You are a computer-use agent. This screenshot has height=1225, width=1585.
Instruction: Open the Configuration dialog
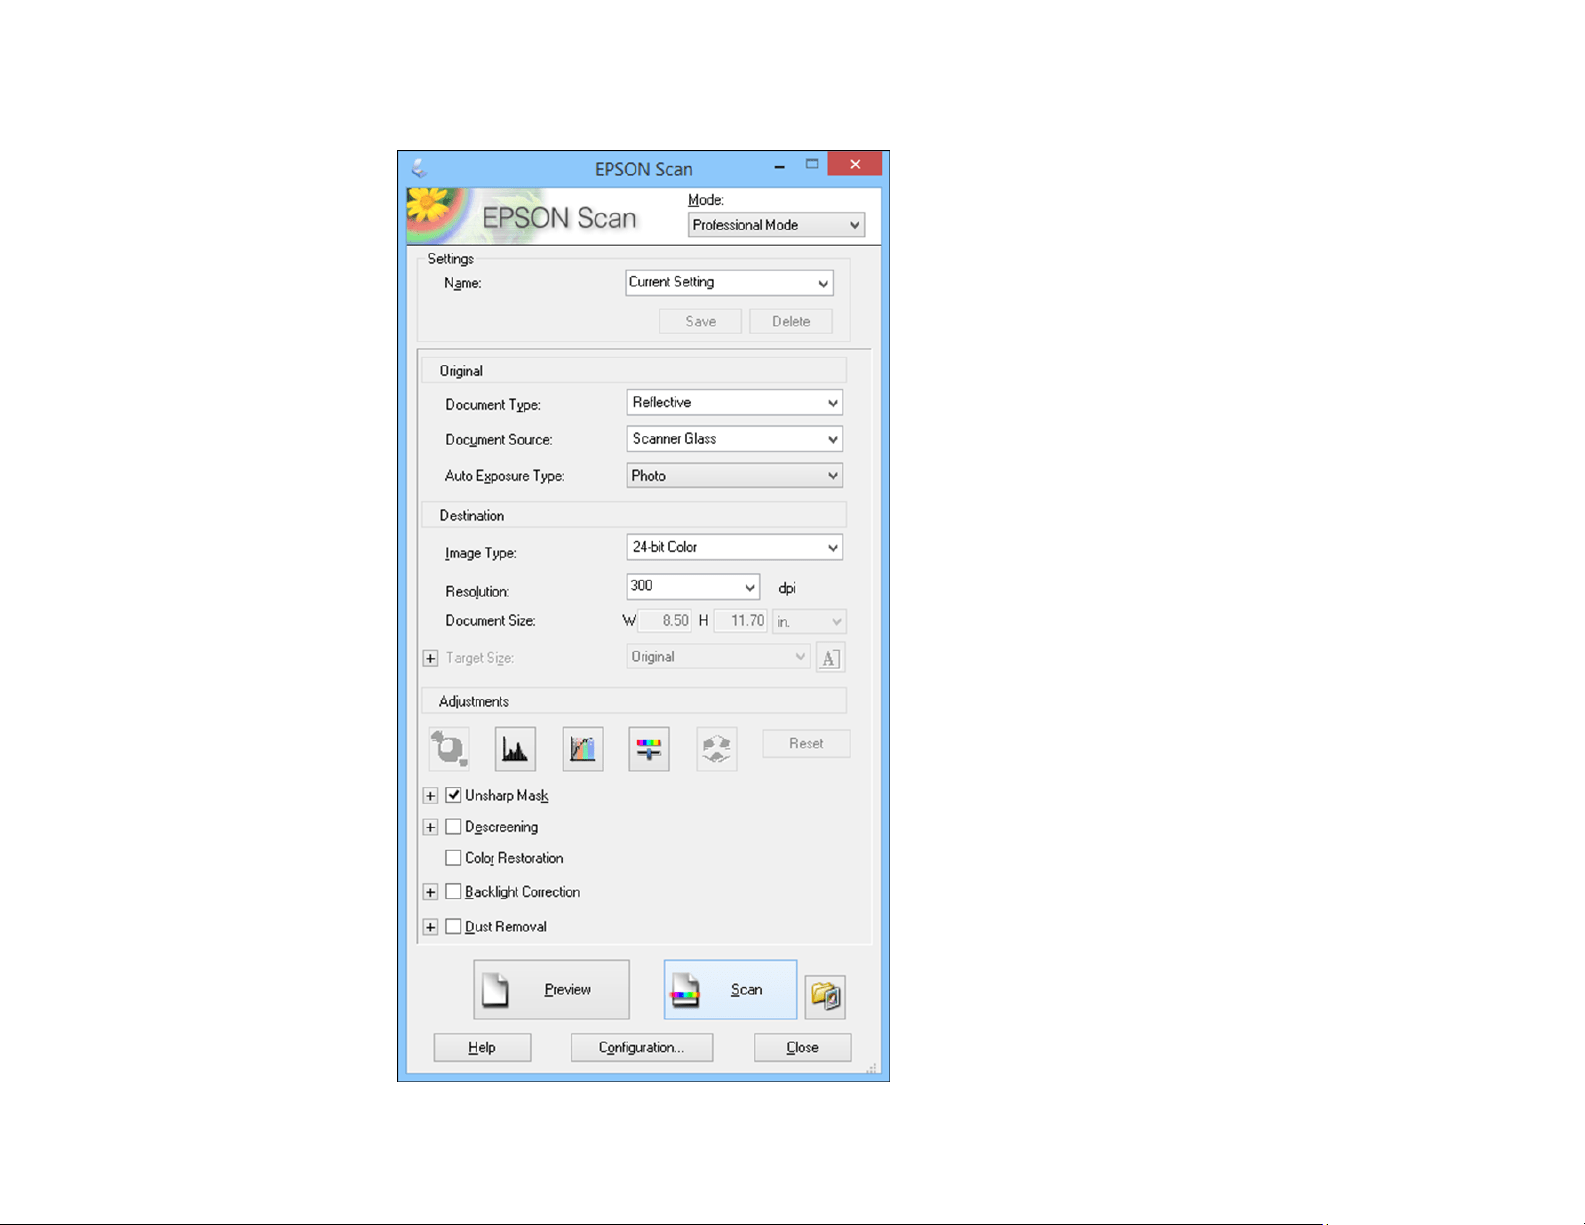[642, 1047]
